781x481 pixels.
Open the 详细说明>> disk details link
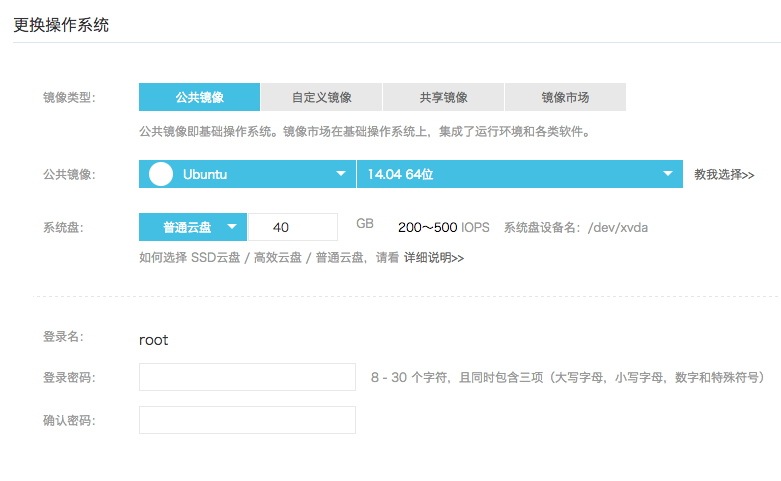point(434,258)
